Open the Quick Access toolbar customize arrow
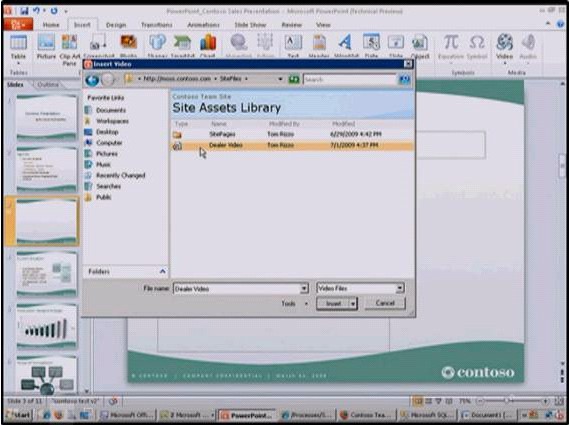 pos(66,11)
